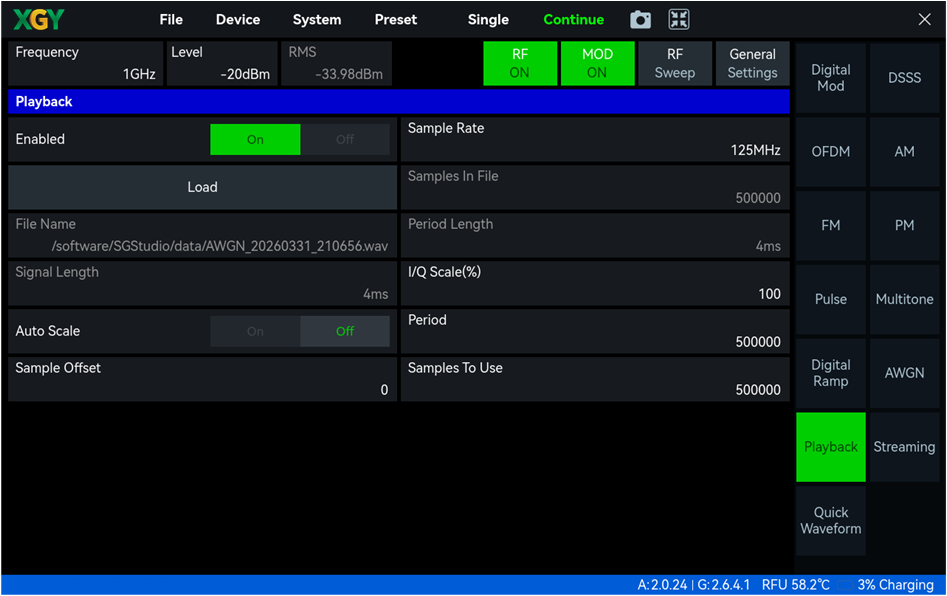Open the File menu
Screen dimensions: 947x596
coord(171,19)
